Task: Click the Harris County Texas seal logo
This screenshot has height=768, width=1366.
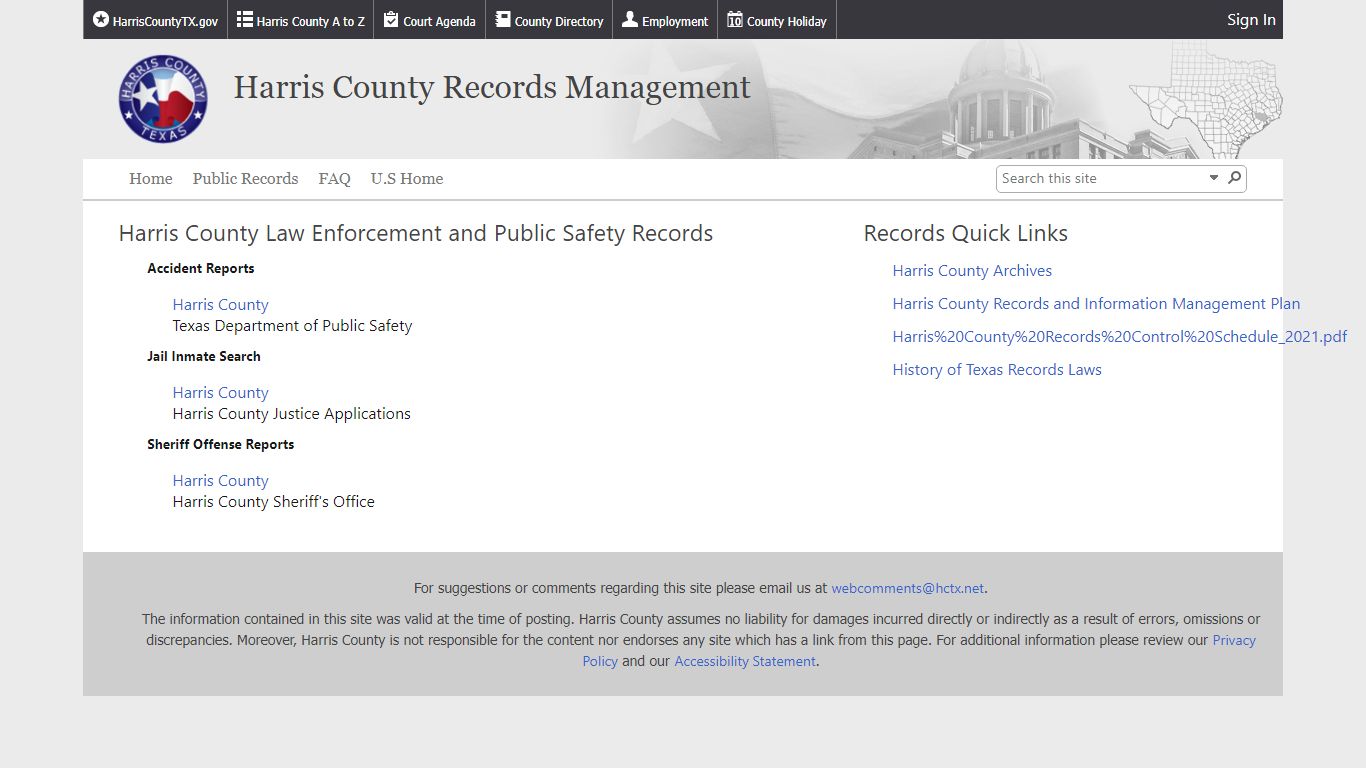Action: [163, 99]
